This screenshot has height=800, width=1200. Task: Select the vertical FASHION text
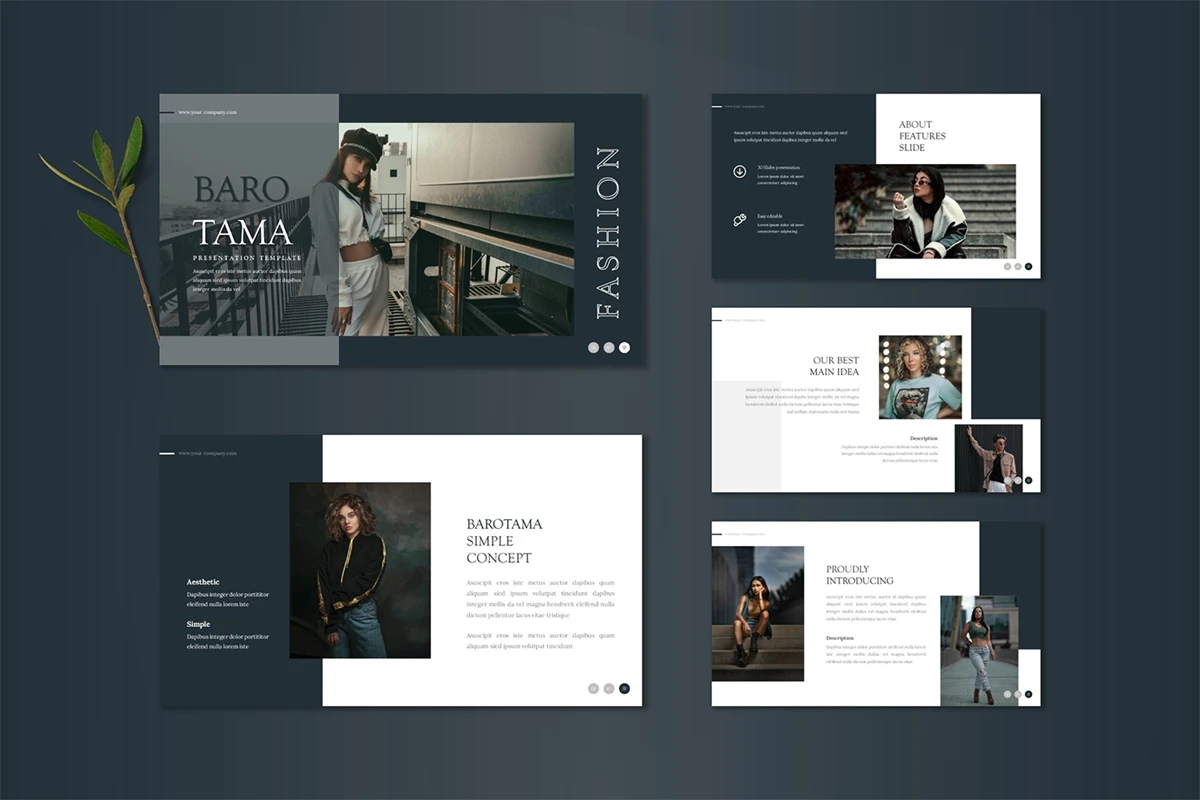(x=608, y=233)
